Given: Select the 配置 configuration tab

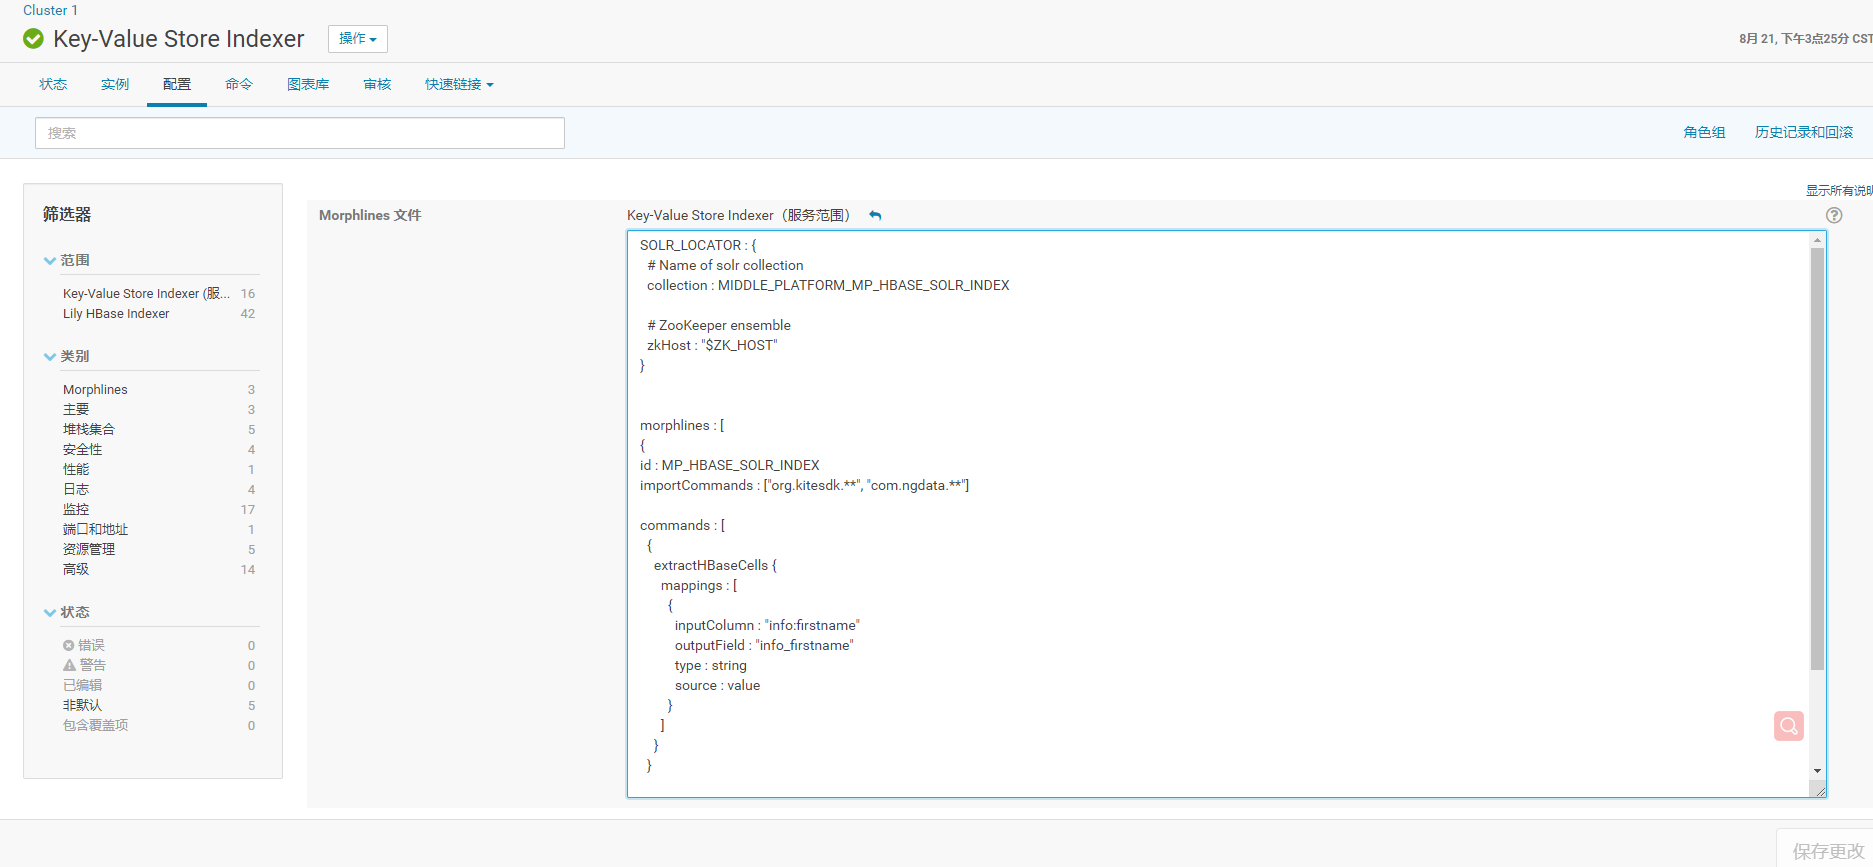Looking at the screenshot, I should (x=177, y=84).
